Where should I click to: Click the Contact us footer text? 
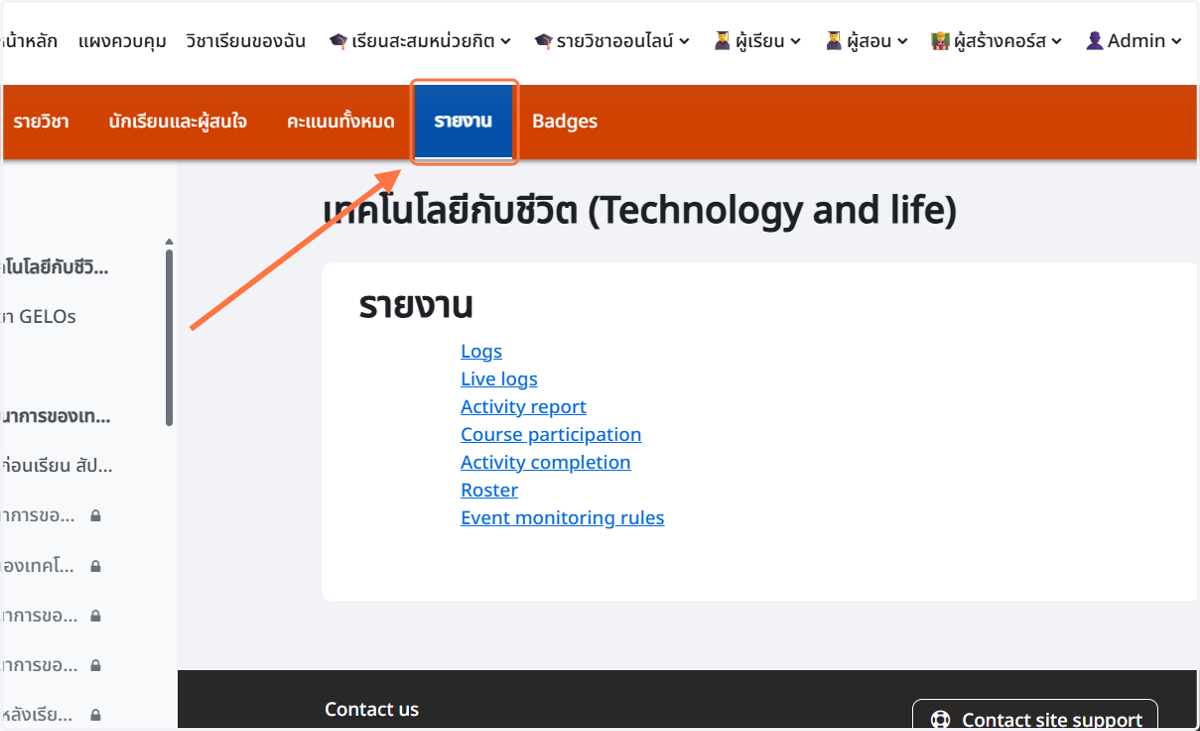(x=372, y=709)
